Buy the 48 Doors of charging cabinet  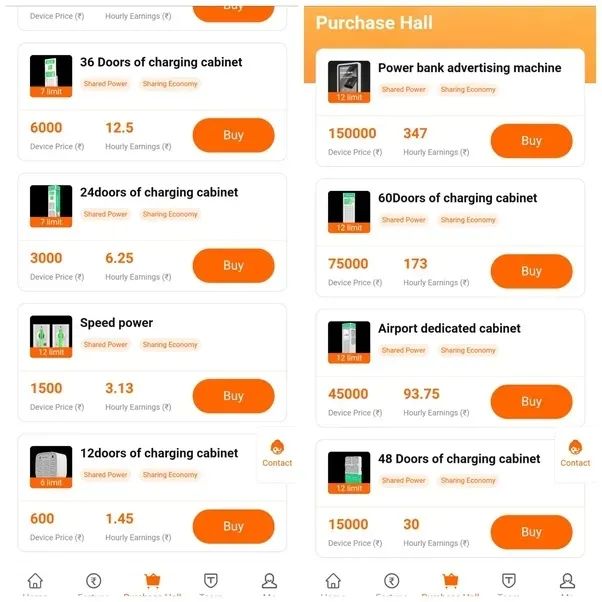point(531,532)
